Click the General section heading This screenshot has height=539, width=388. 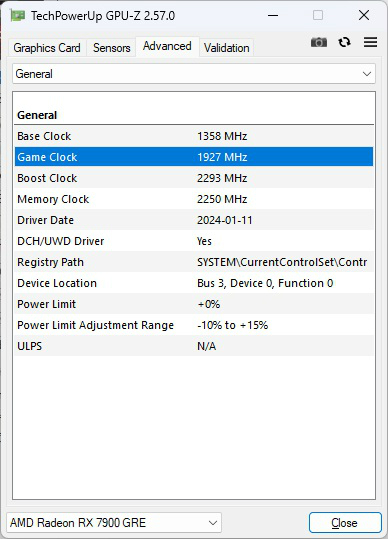click(37, 115)
